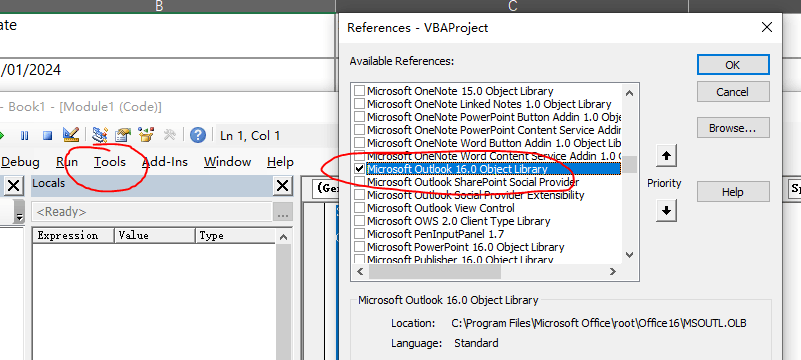Image resolution: width=801 pixels, height=360 pixels.
Task: Click the Ln 1, Col 1 indicator
Action: [x=250, y=135]
